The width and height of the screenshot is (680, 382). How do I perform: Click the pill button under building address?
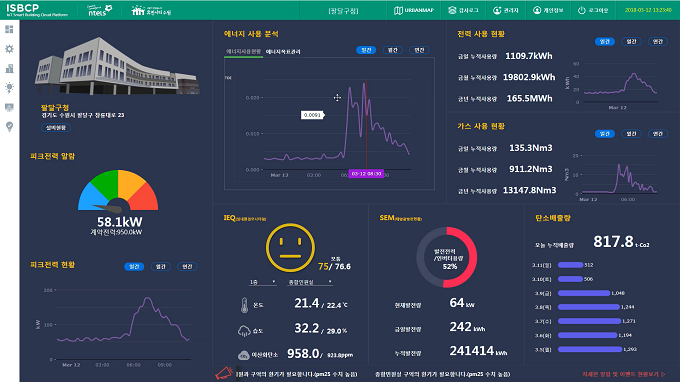[56, 127]
